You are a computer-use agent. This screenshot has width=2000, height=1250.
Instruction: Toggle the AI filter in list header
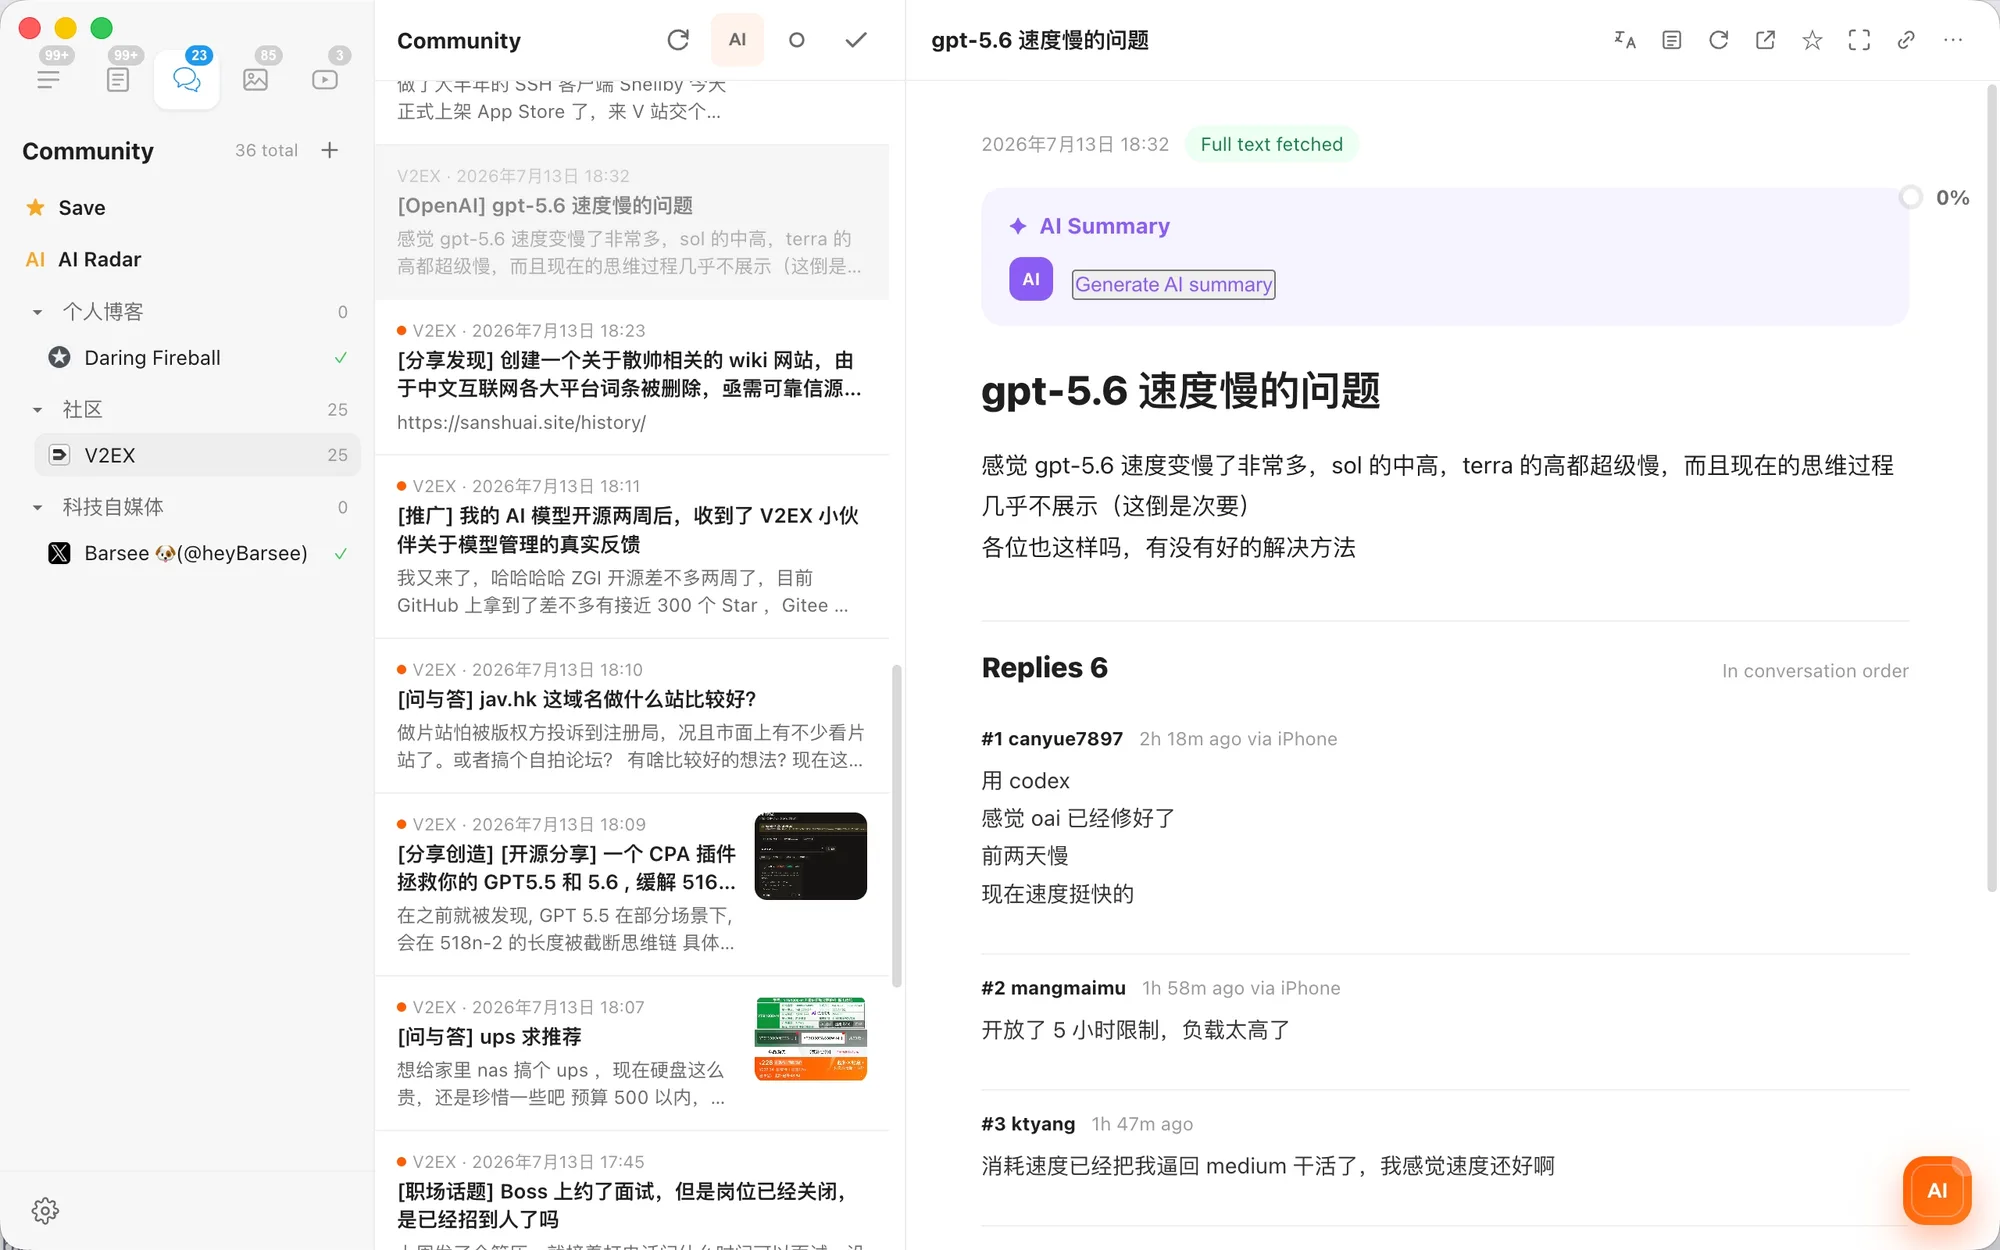click(737, 40)
